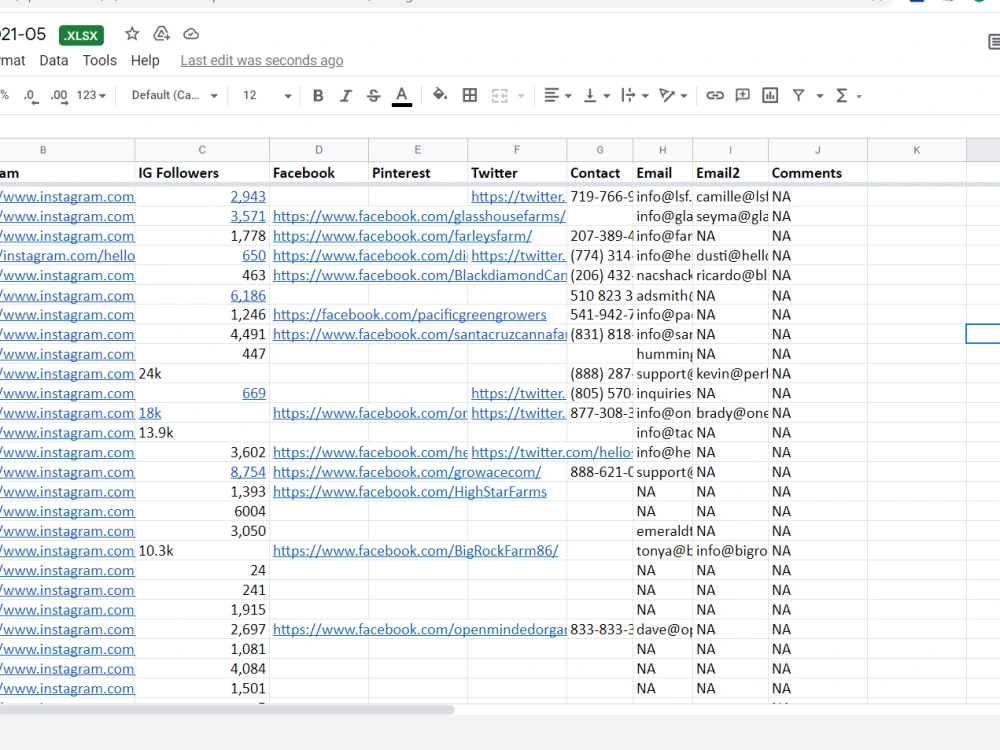Open the cell borders tool
Image resolution: width=1000 pixels, height=750 pixels.
[x=470, y=95]
